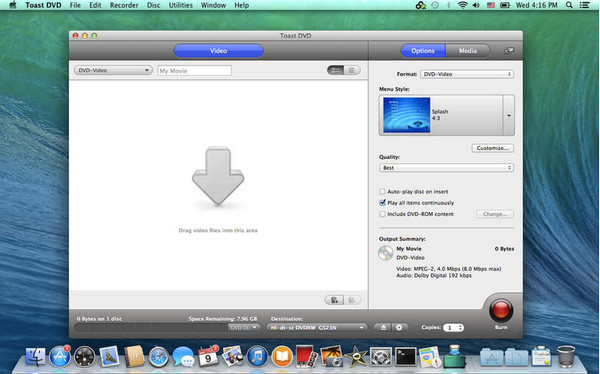Click the Change... button
The width and height of the screenshot is (600, 374).
[495, 214]
